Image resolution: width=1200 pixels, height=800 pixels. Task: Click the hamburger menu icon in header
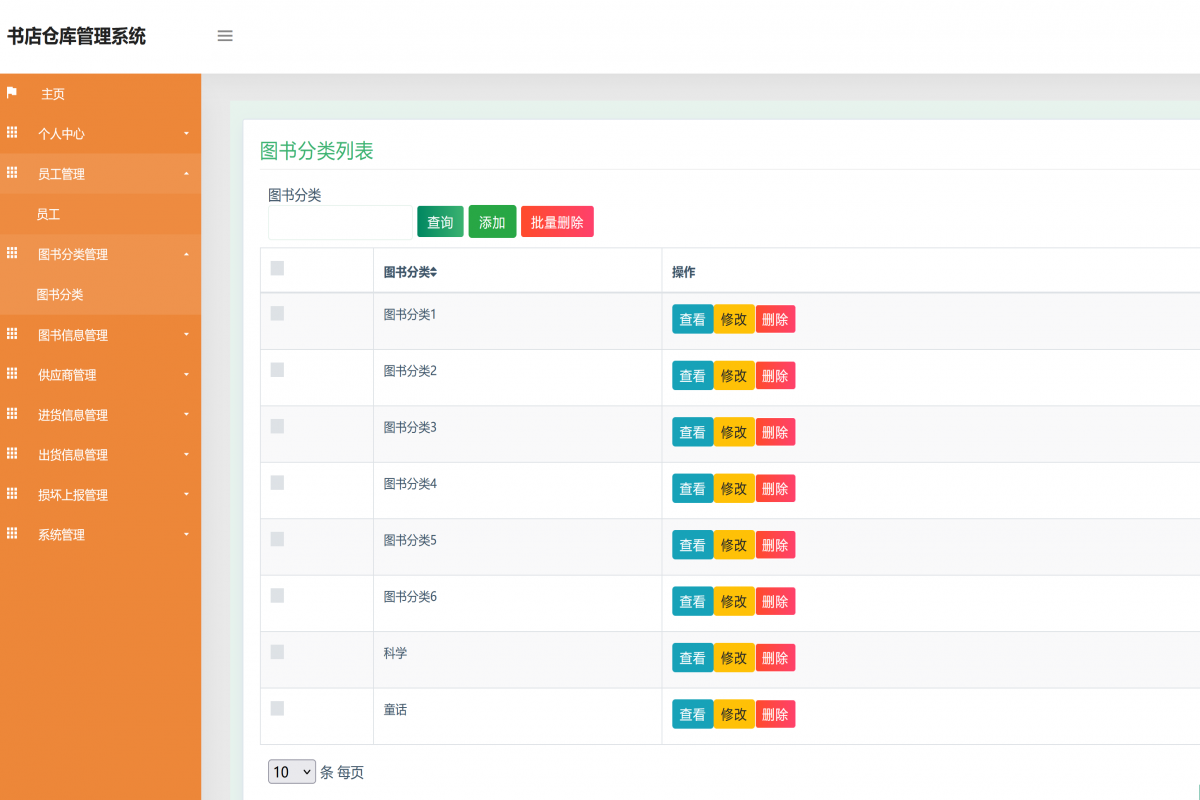pos(225,36)
